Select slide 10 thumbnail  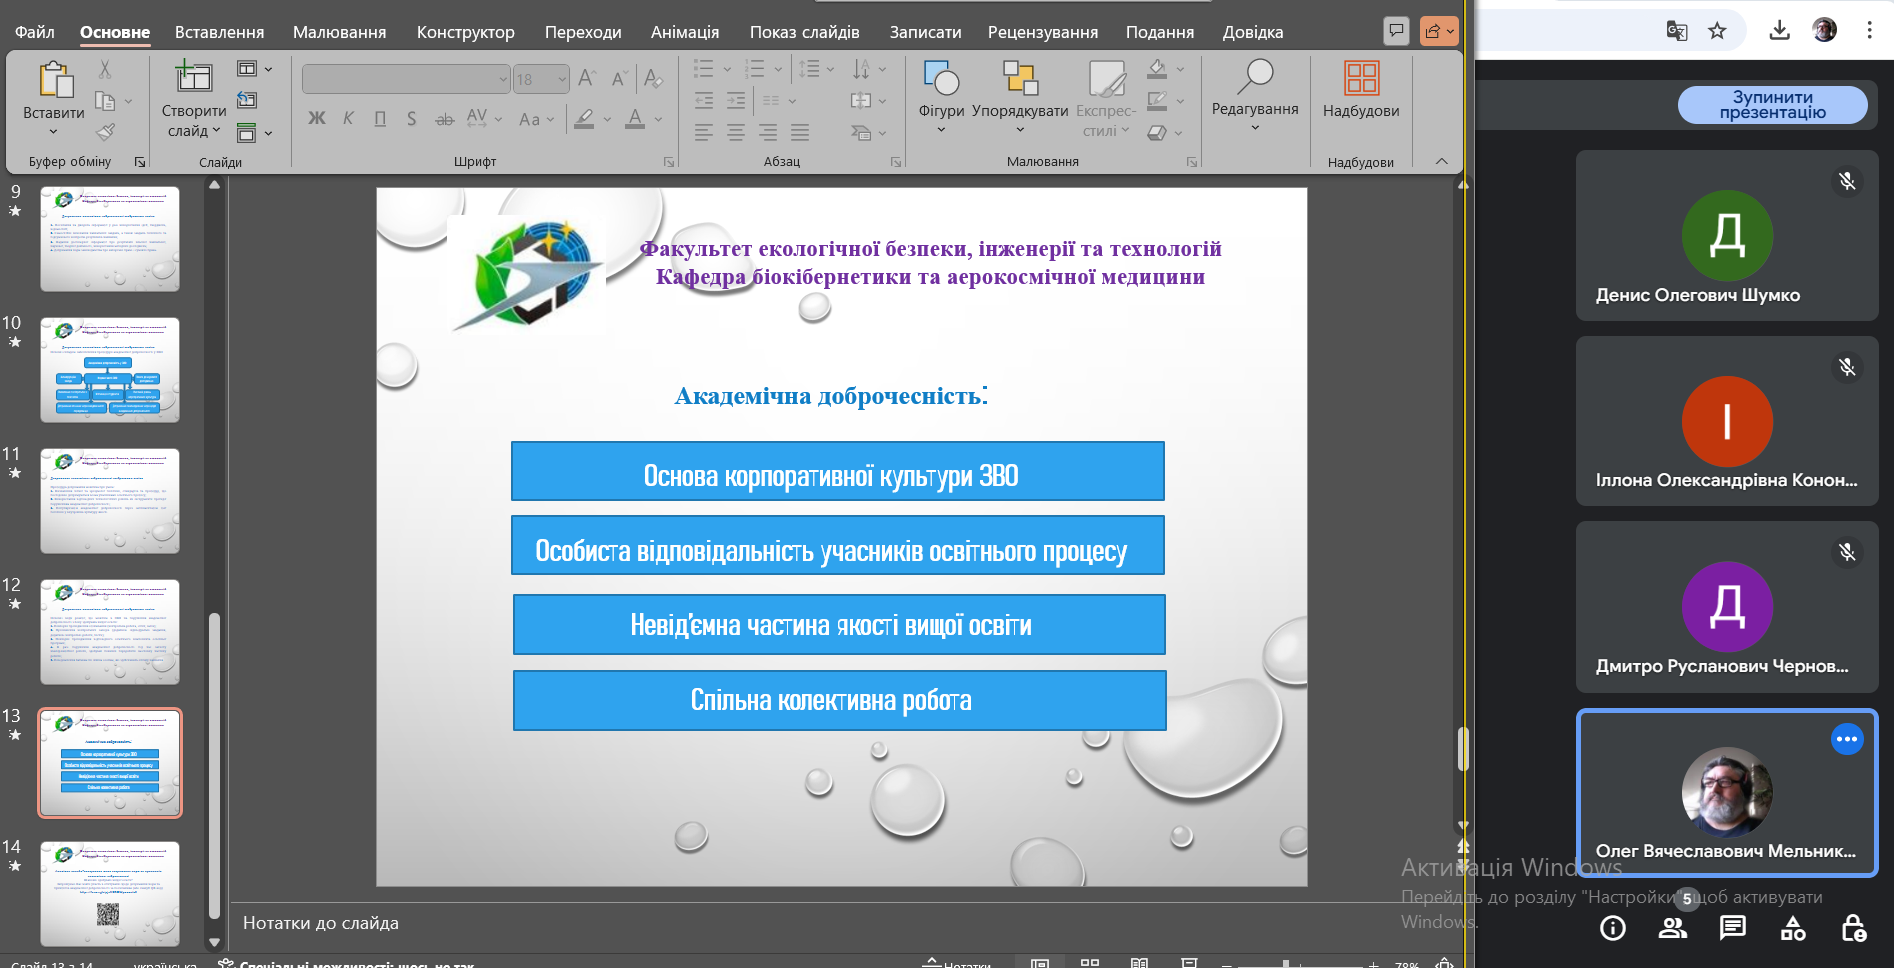coord(110,370)
